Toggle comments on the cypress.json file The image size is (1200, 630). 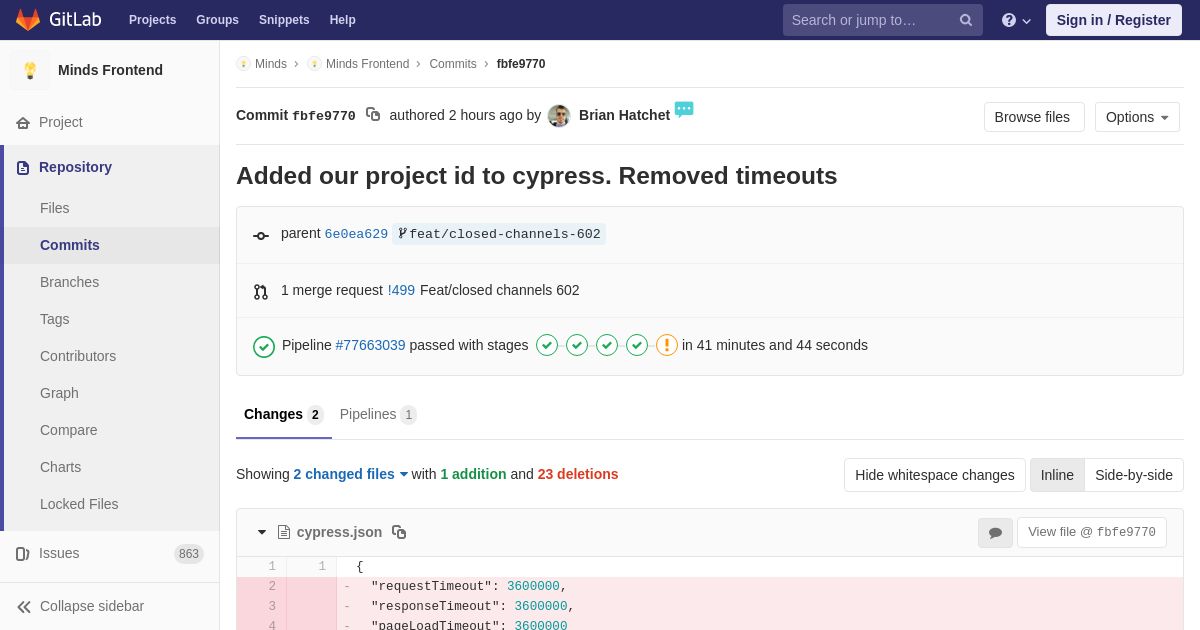(x=995, y=533)
